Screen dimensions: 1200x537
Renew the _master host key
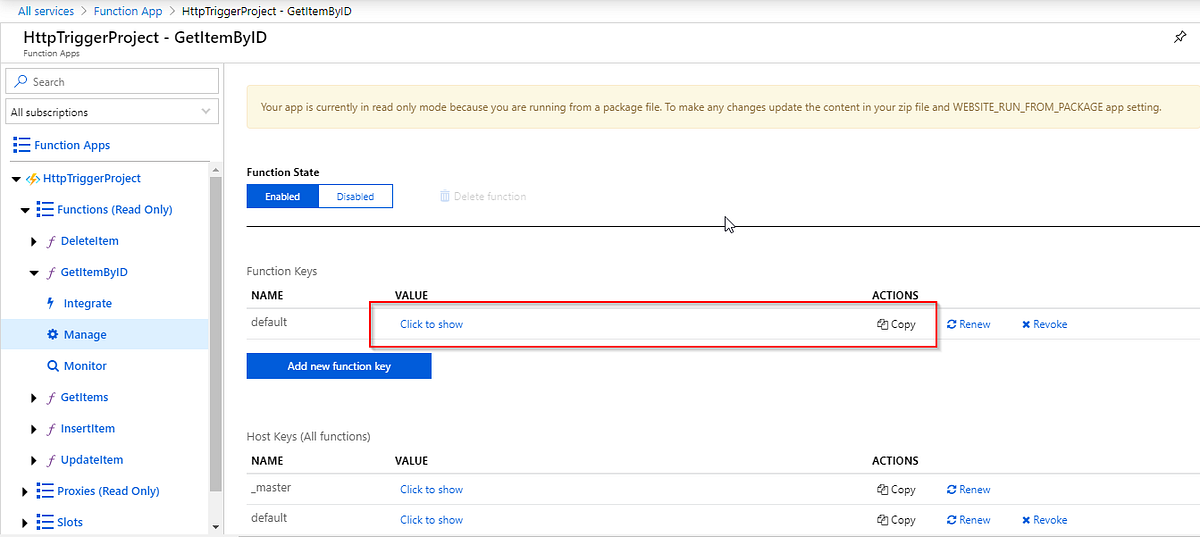click(x=968, y=490)
